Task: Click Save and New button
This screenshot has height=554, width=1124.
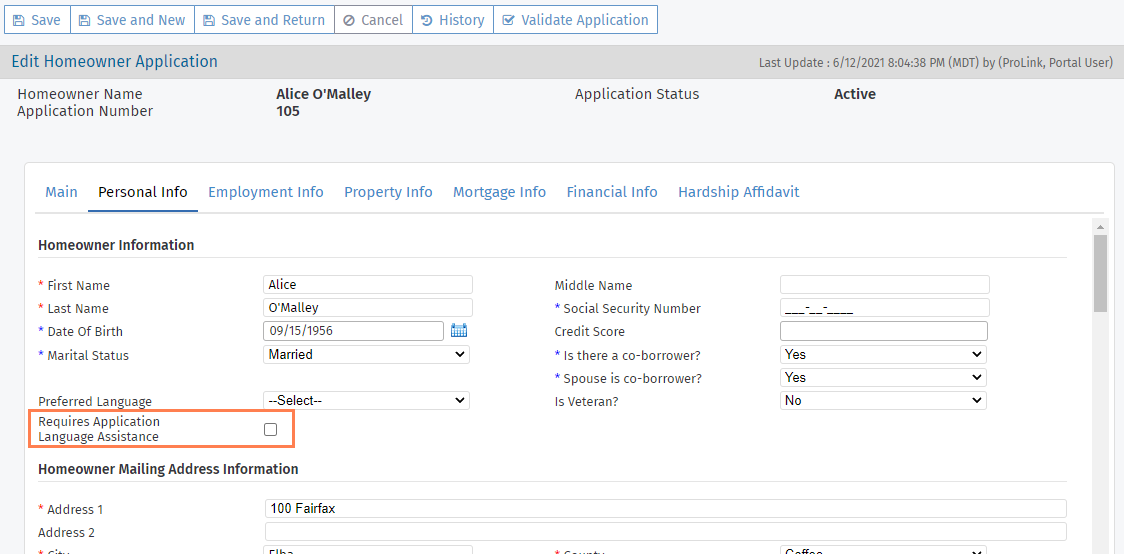Action: tap(132, 20)
